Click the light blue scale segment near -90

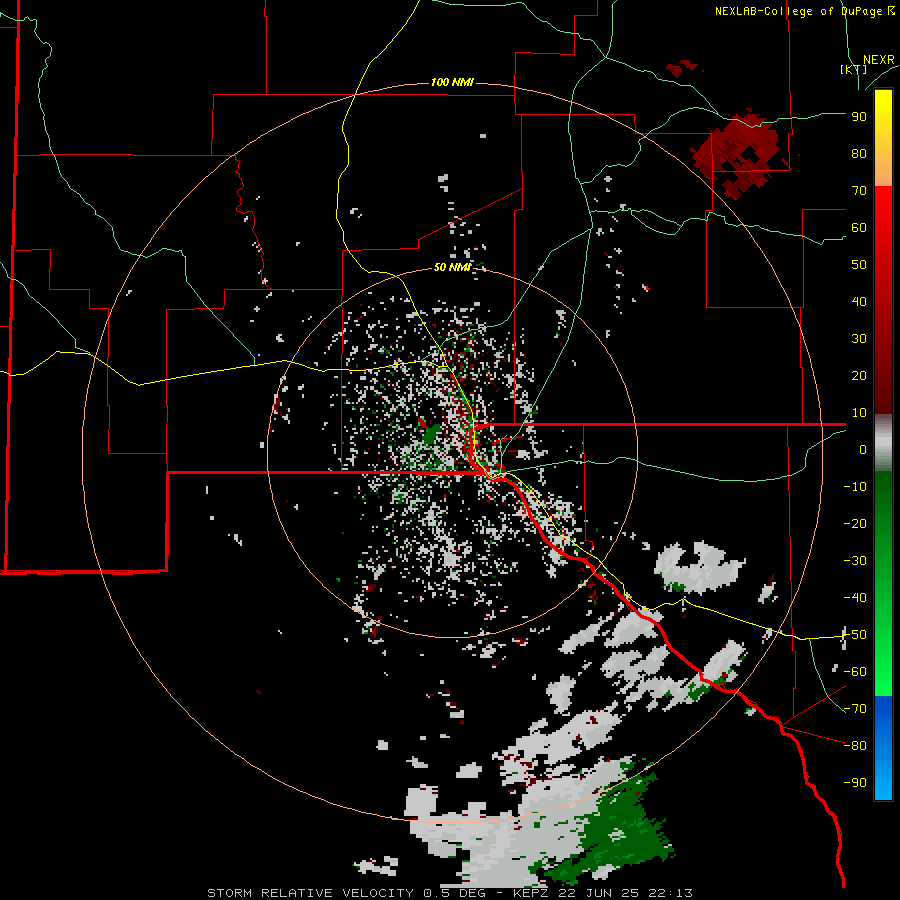(883, 778)
